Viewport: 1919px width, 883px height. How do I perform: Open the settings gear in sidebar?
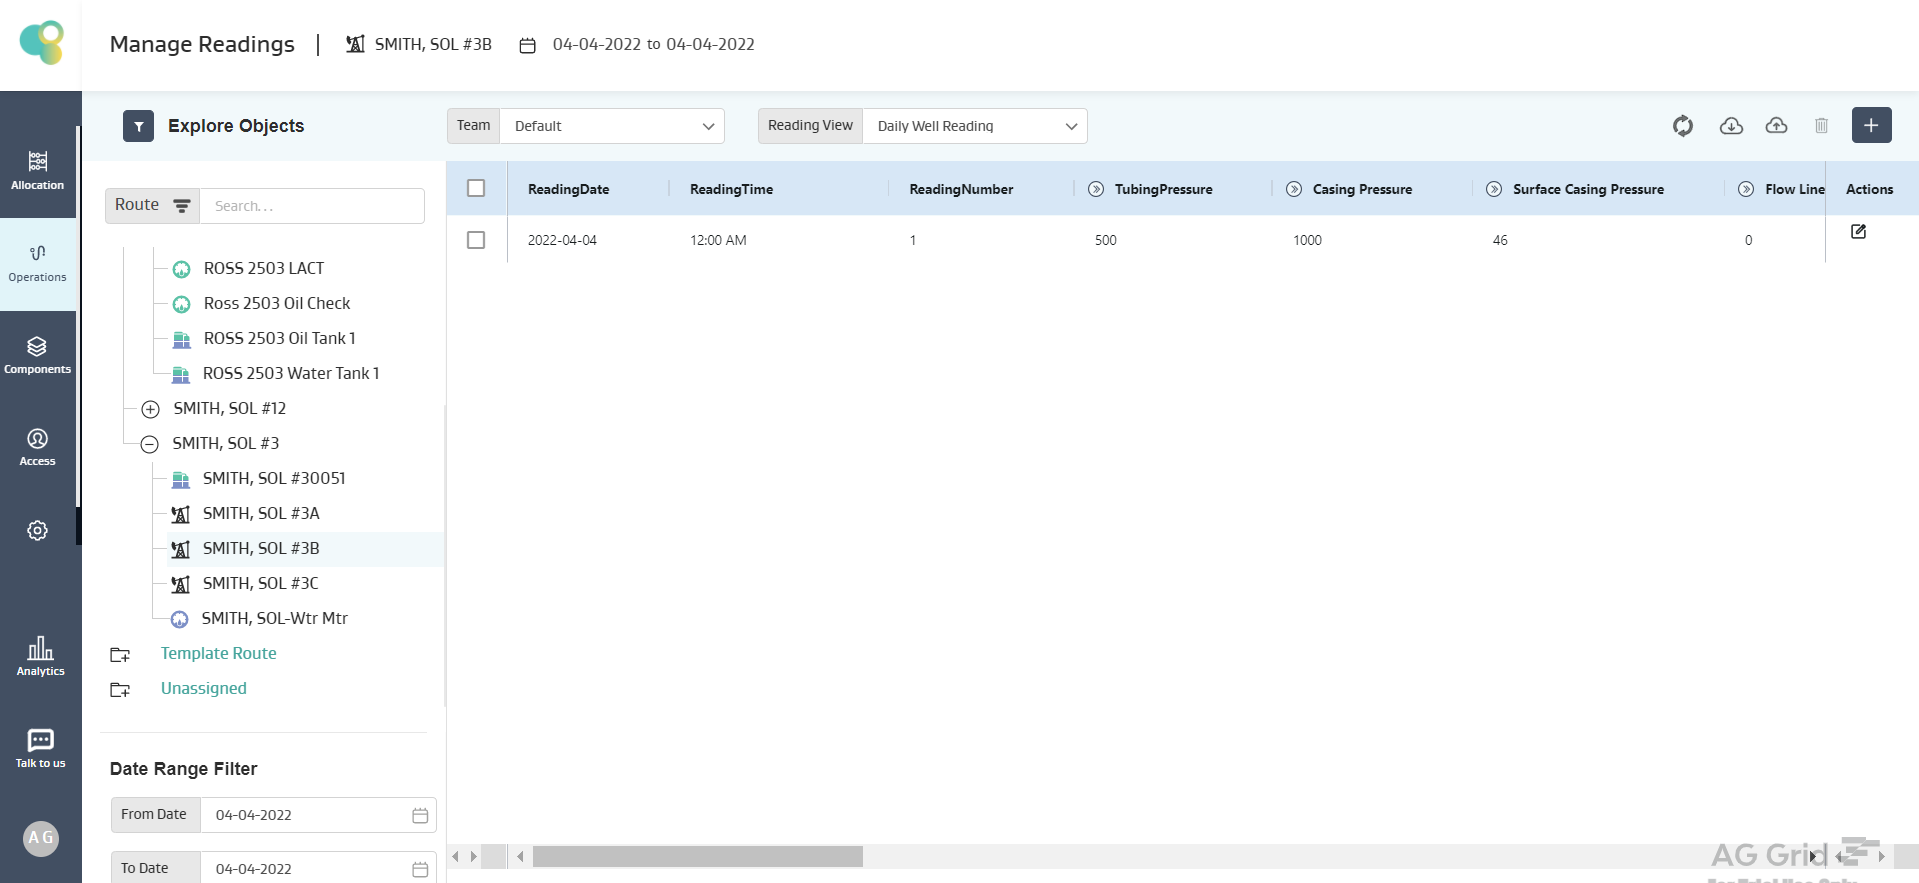(x=38, y=530)
